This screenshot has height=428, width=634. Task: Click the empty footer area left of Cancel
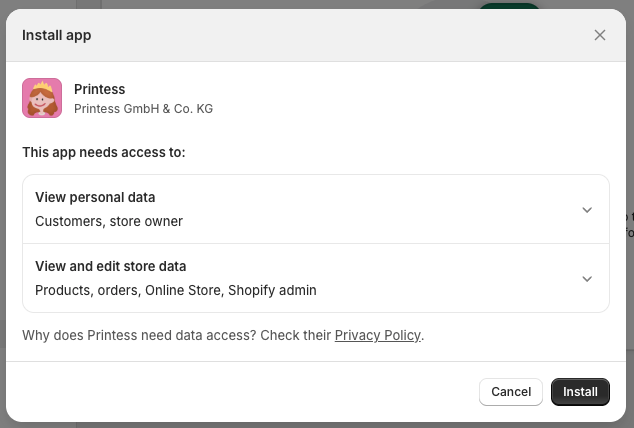point(240,392)
